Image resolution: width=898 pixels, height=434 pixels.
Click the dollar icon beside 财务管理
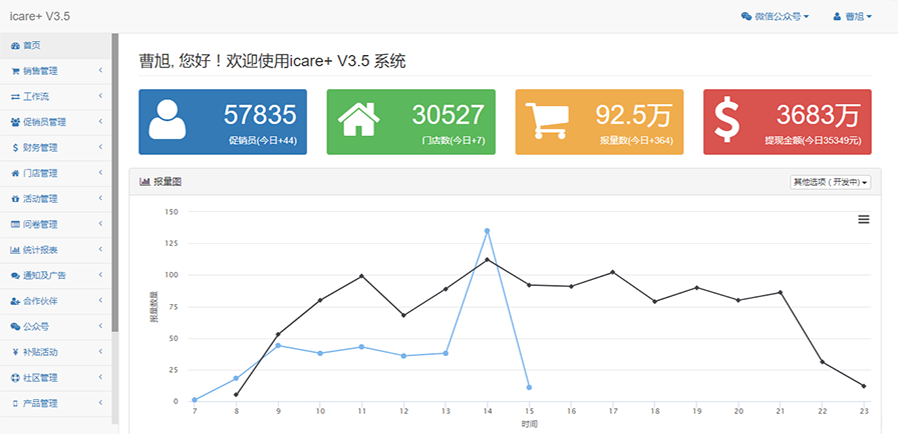coord(15,148)
